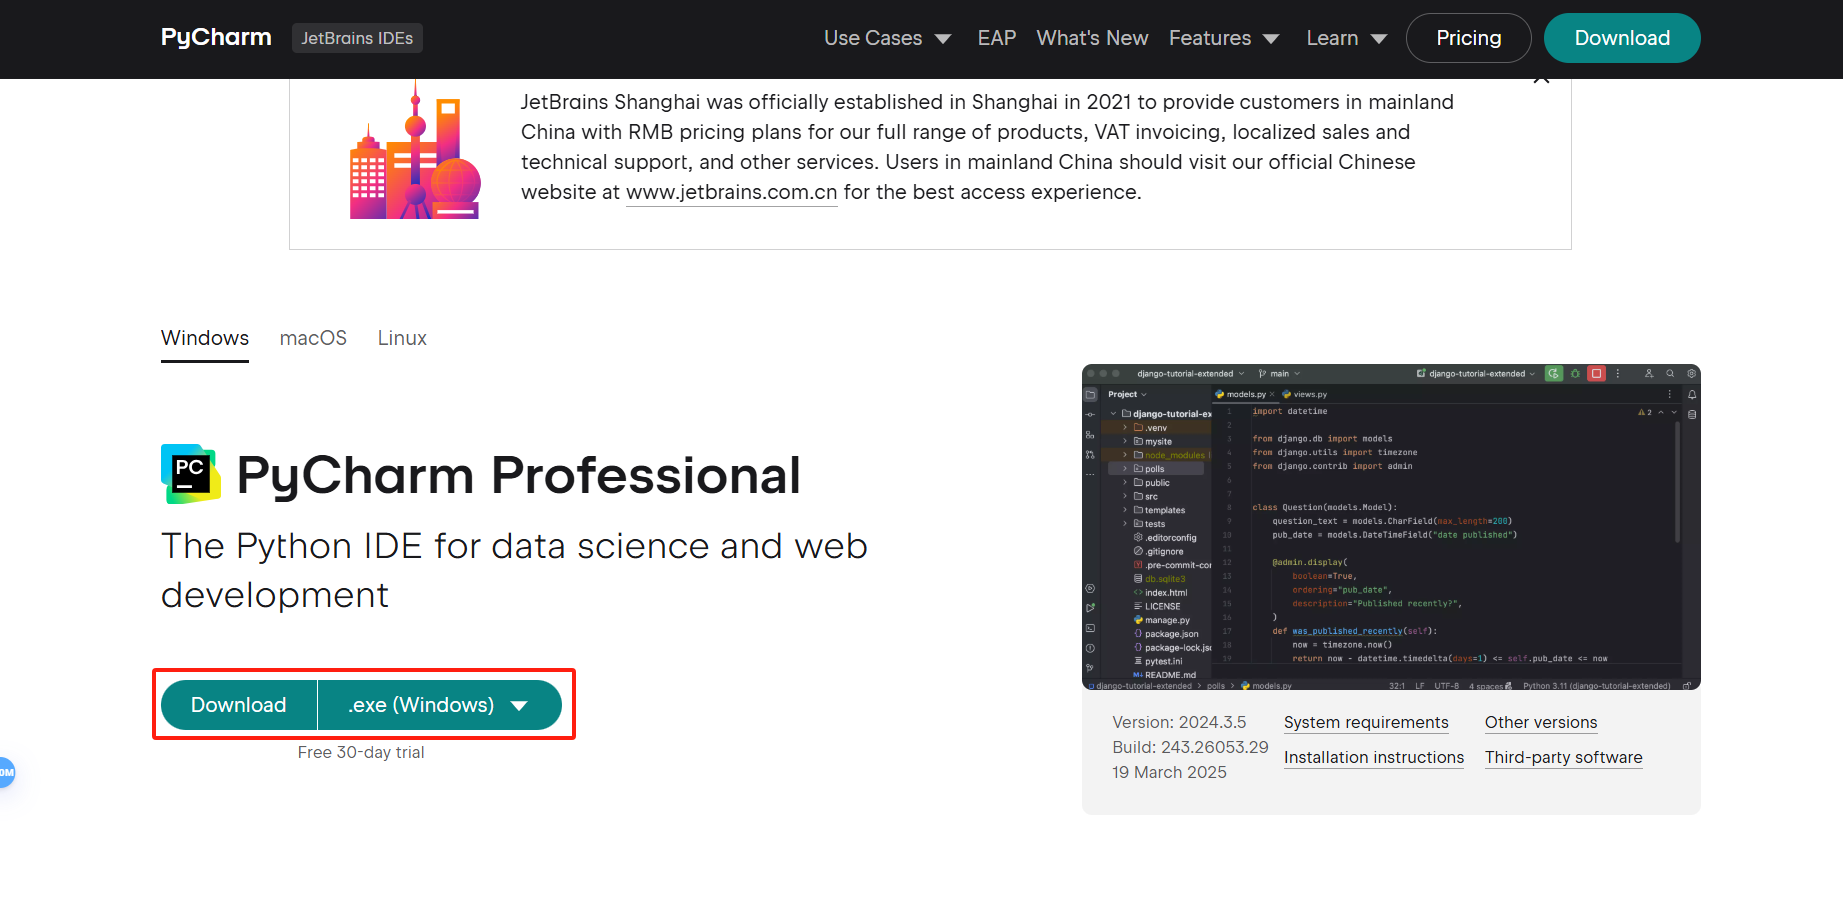
Task: Click the PyCharm Professional heading
Action: 518,475
